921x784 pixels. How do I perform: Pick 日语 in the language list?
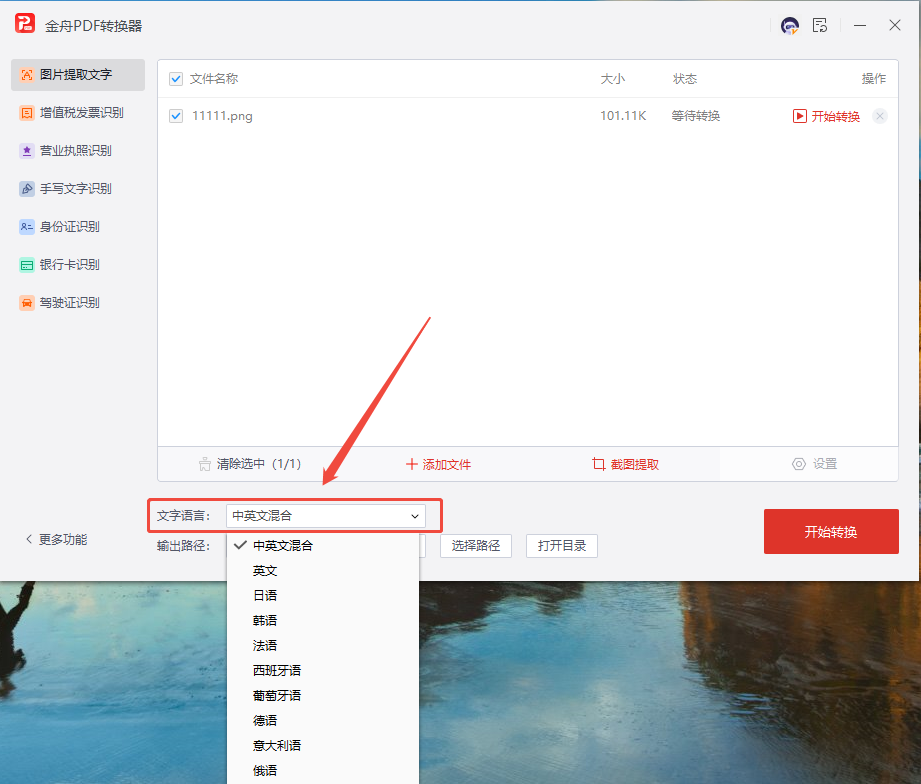click(265, 596)
